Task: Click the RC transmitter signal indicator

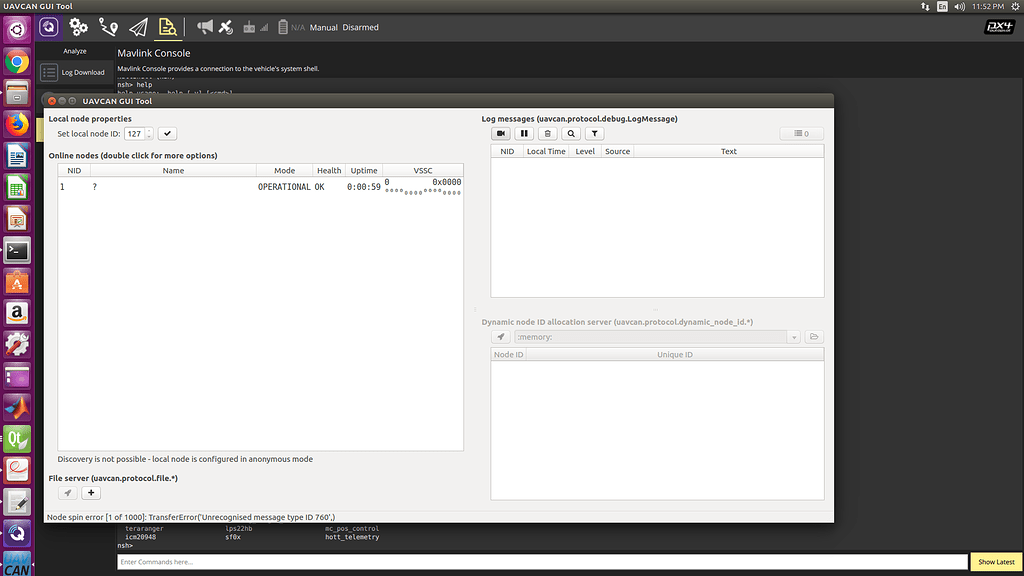Action: point(255,27)
